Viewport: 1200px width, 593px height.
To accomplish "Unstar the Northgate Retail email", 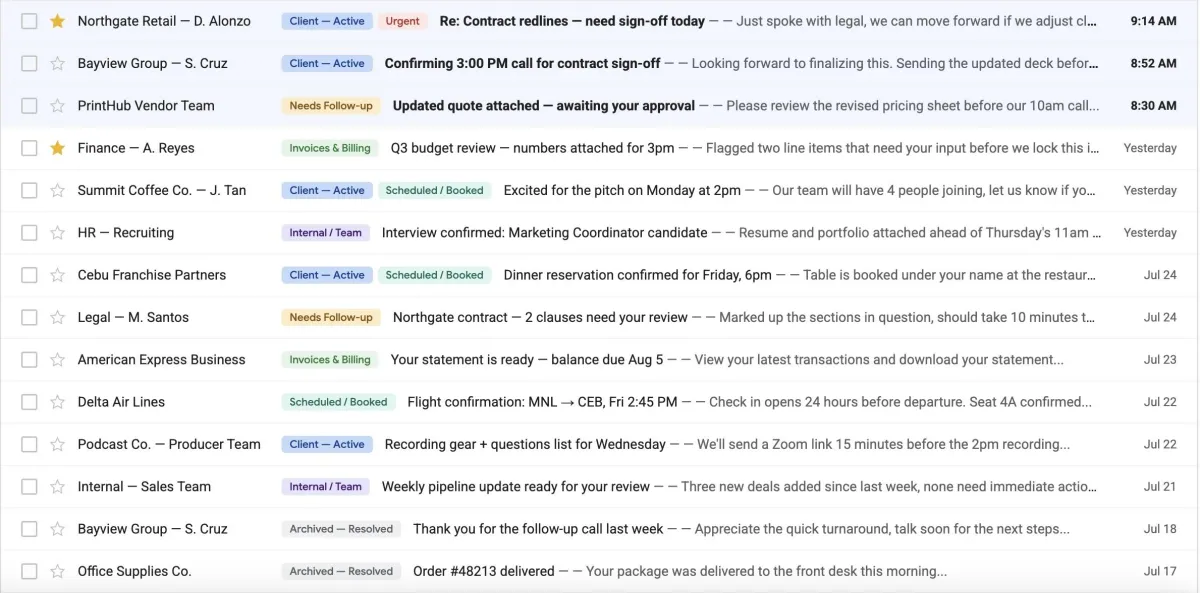I will tap(57, 21).
